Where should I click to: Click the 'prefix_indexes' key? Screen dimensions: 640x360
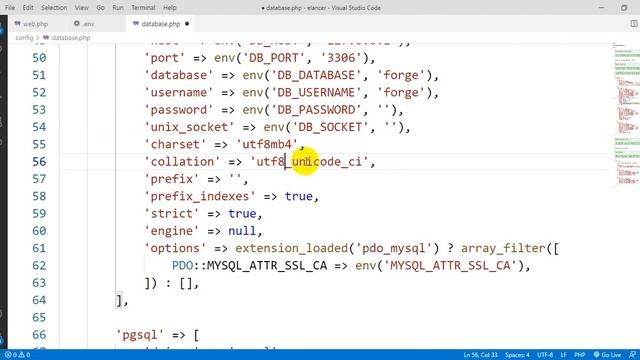point(200,196)
